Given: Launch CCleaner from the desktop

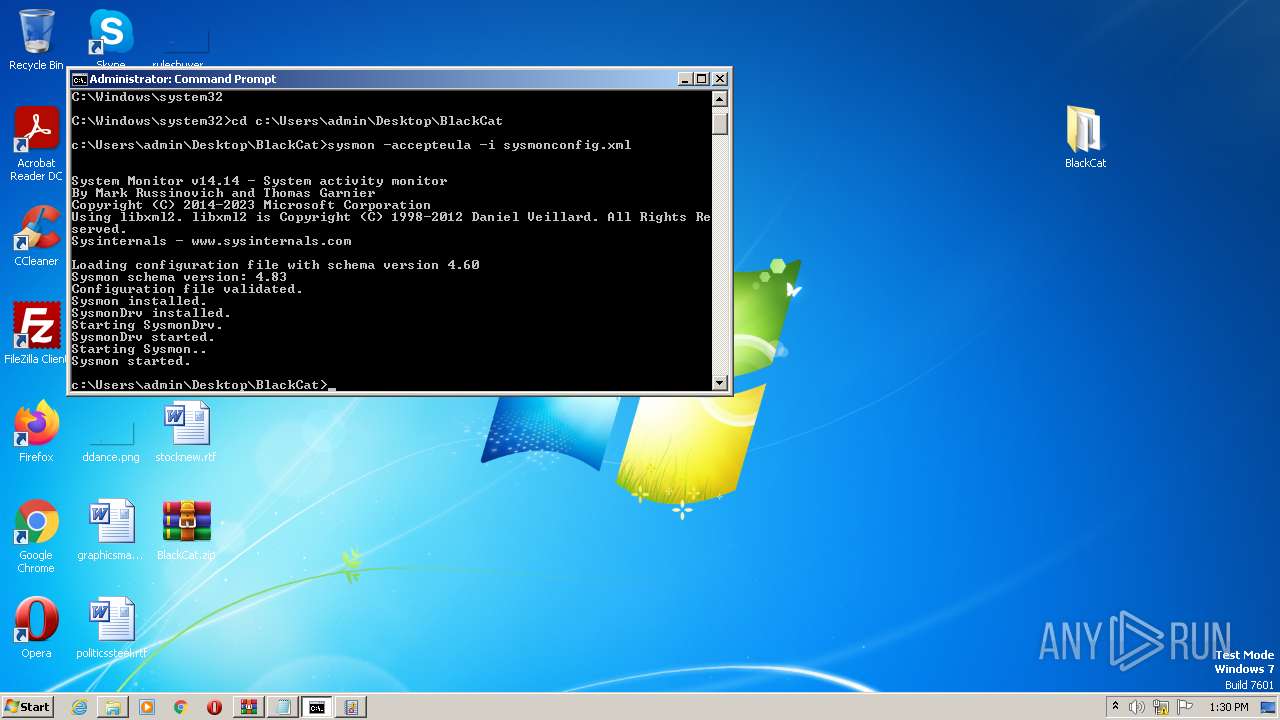Looking at the screenshot, I should [36, 236].
